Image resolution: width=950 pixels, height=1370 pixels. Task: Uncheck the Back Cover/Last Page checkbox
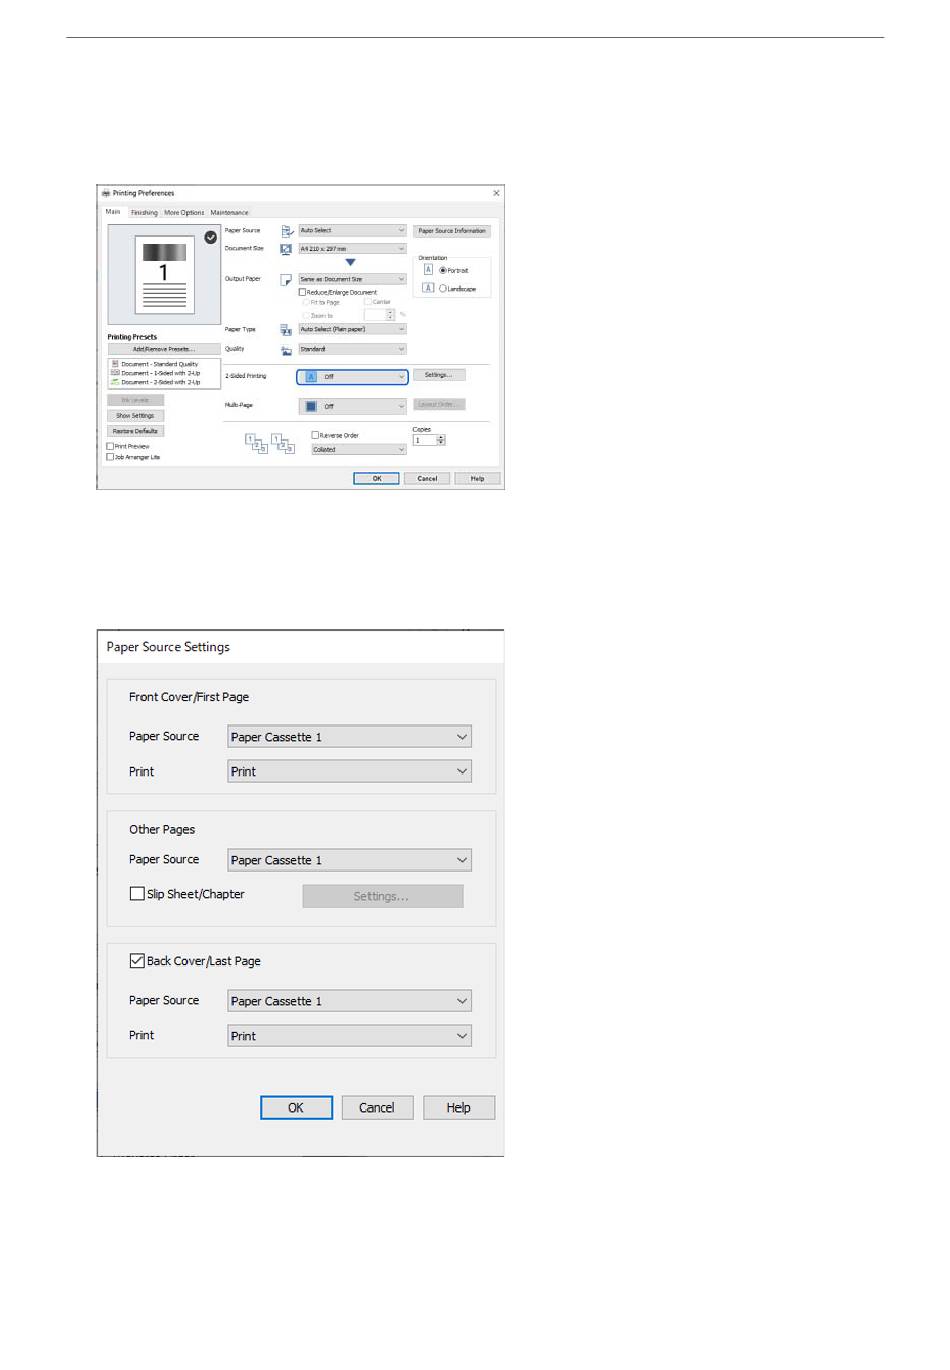click(137, 961)
